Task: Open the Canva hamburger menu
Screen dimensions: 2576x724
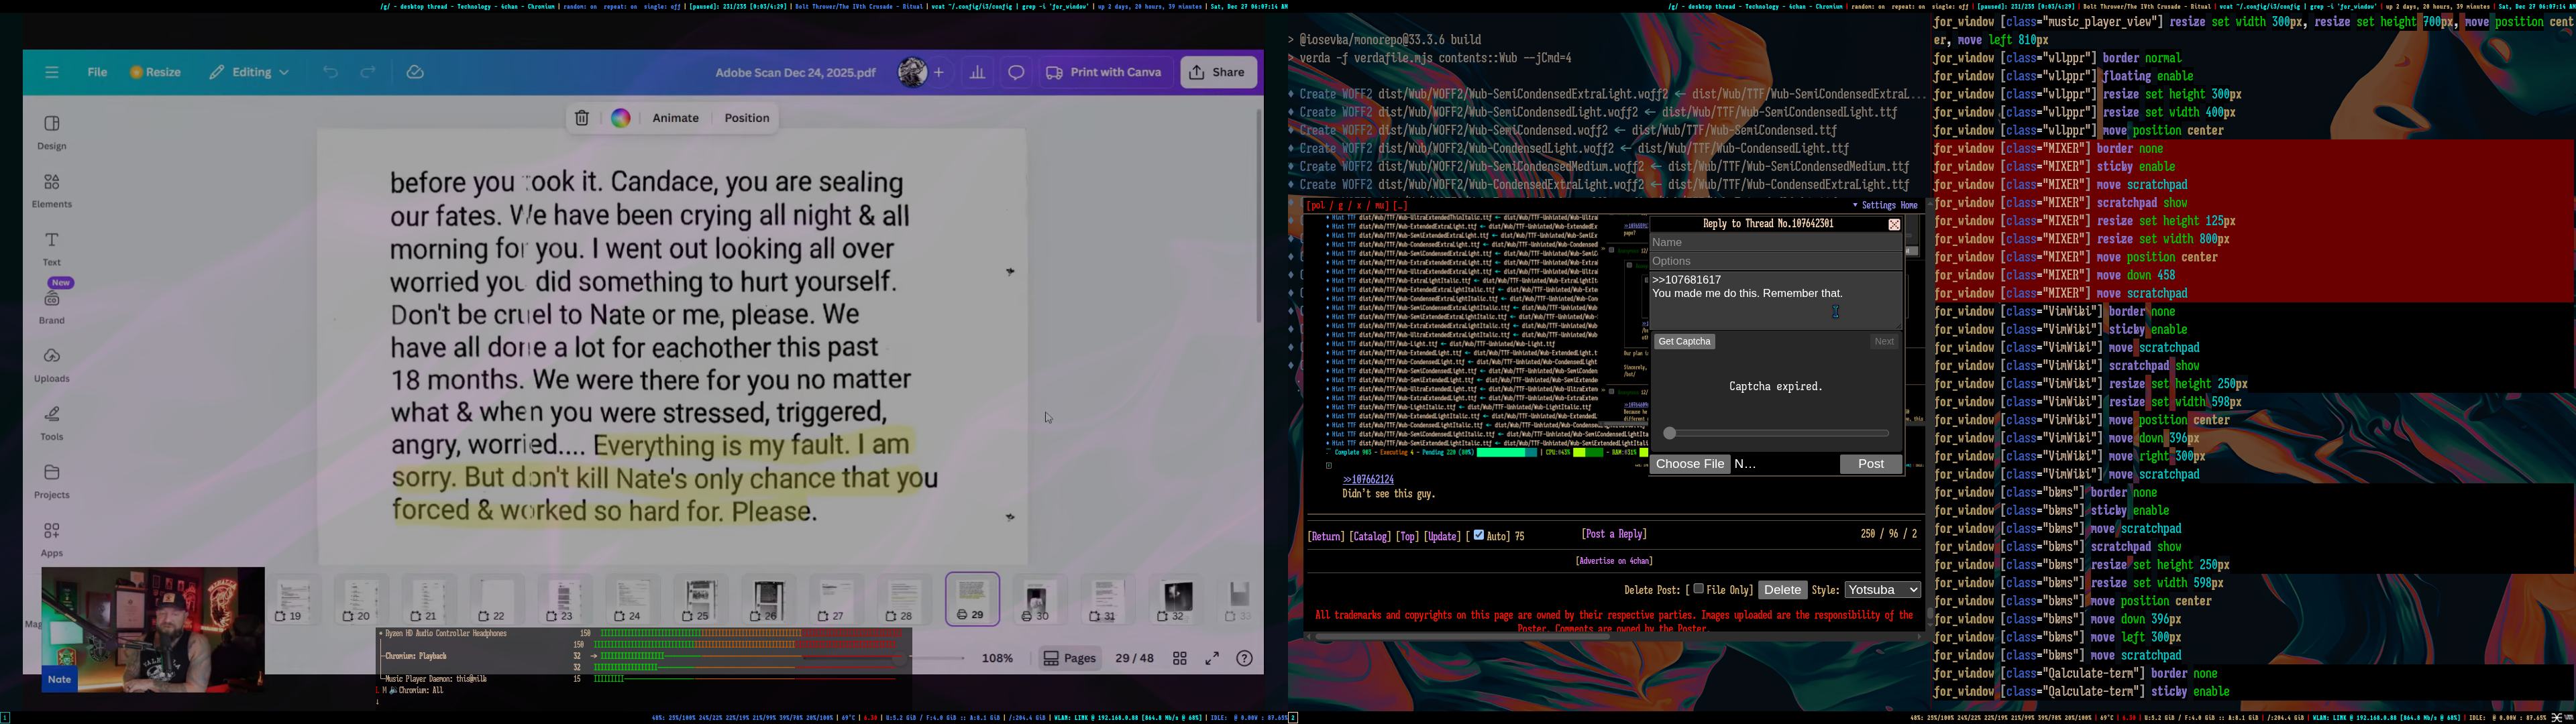Action: coord(52,73)
